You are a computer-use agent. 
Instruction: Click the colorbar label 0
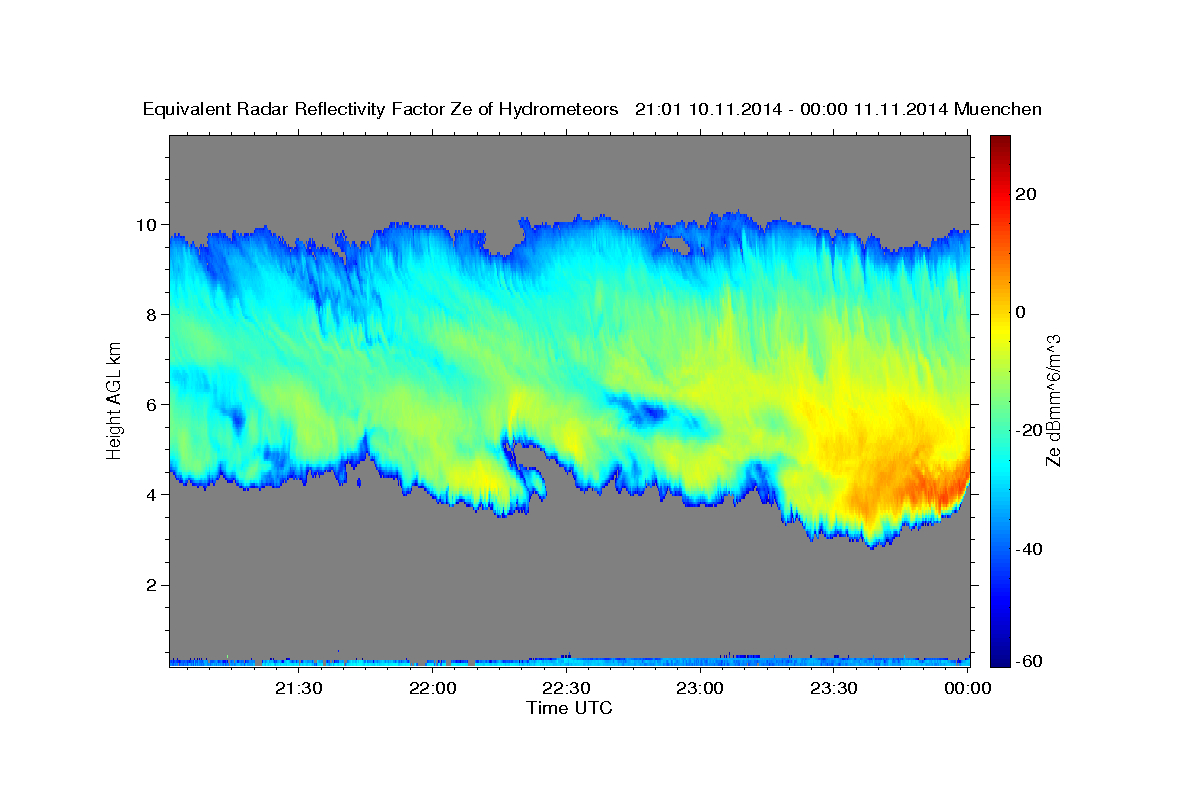pyautogui.click(x=1022, y=312)
